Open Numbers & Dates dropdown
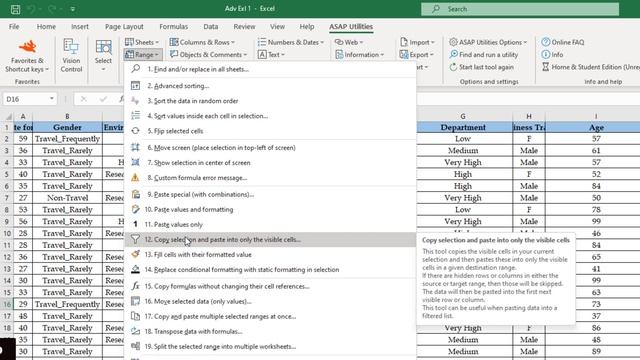640x360 pixels. pyautogui.click(x=291, y=42)
